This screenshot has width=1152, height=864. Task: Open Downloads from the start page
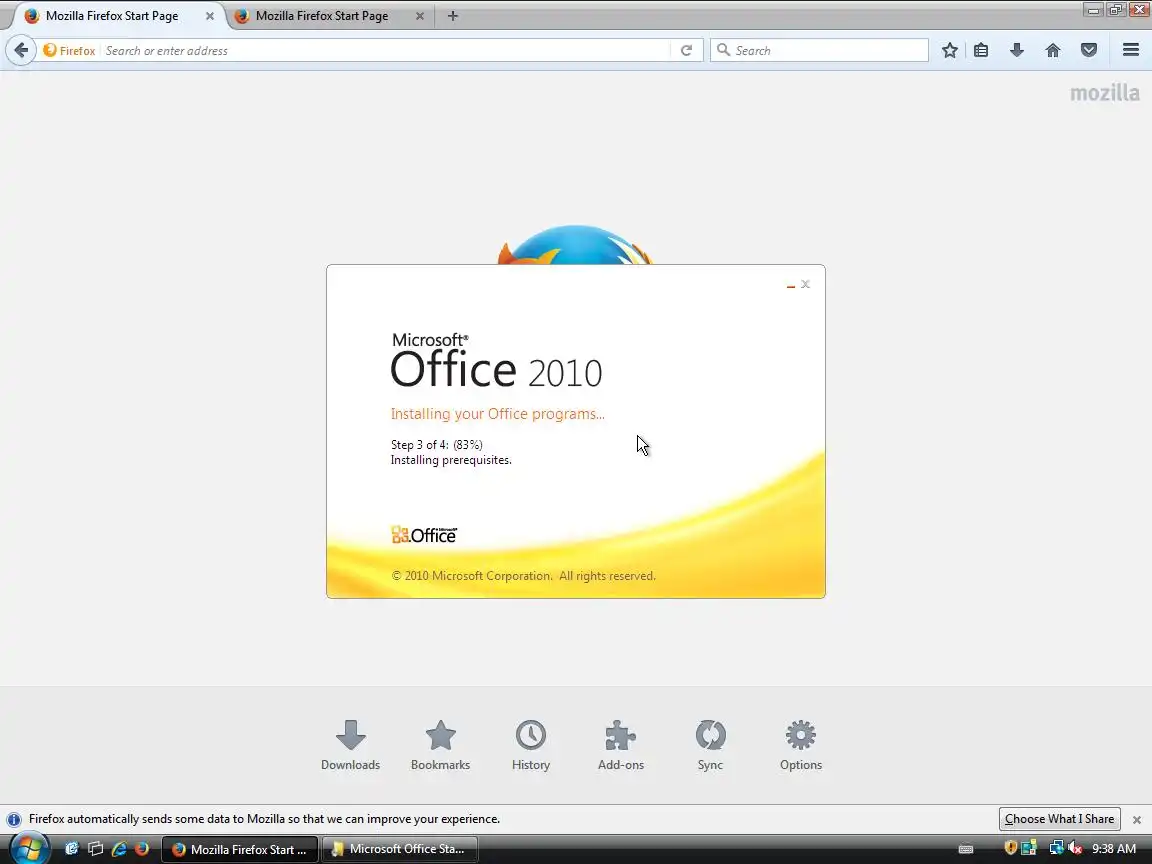coord(350,745)
